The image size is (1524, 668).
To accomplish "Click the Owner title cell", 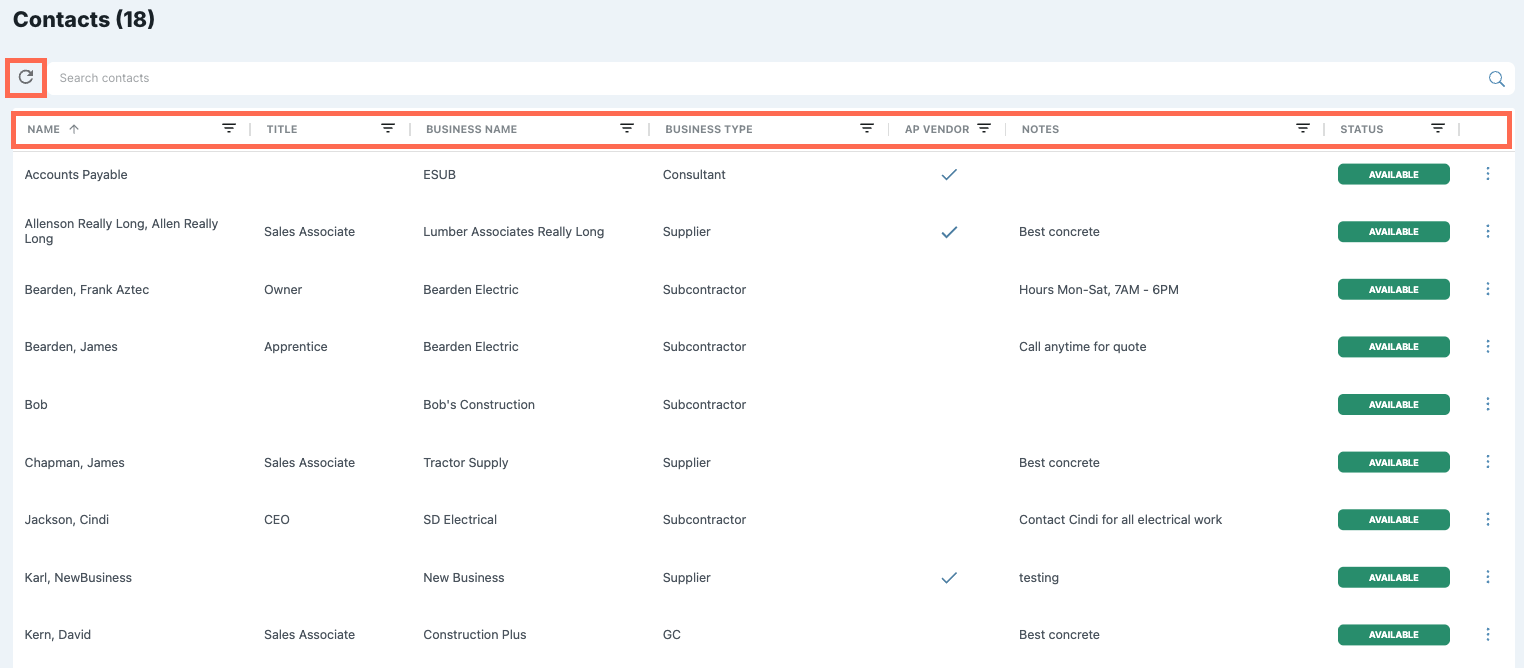I will point(283,289).
